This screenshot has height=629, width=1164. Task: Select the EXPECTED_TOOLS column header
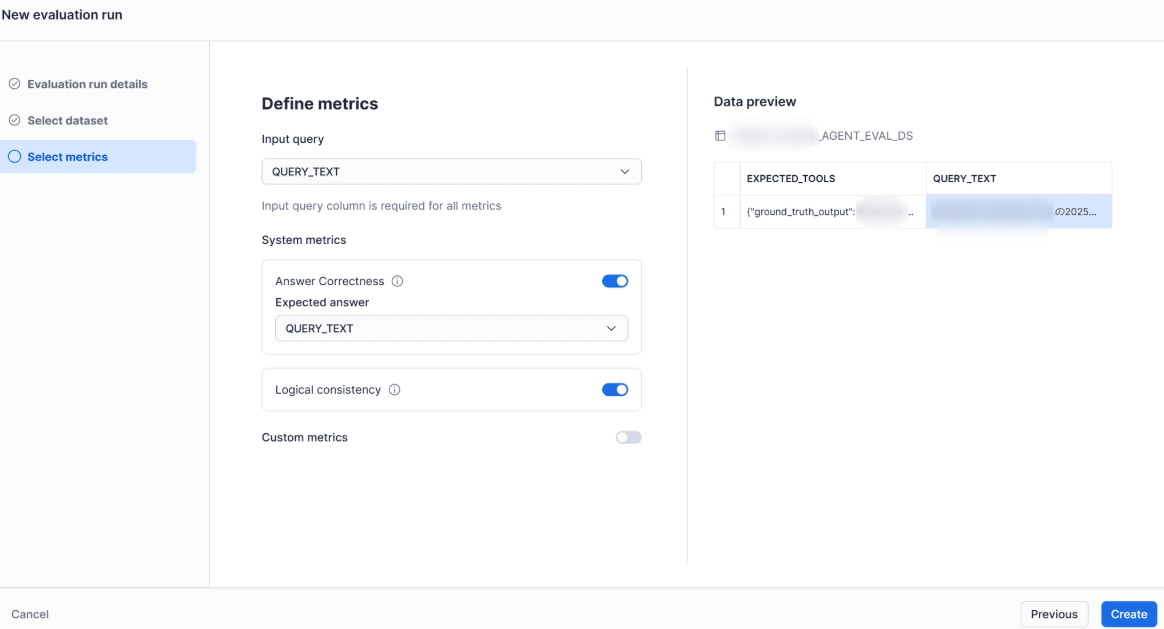point(791,179)
